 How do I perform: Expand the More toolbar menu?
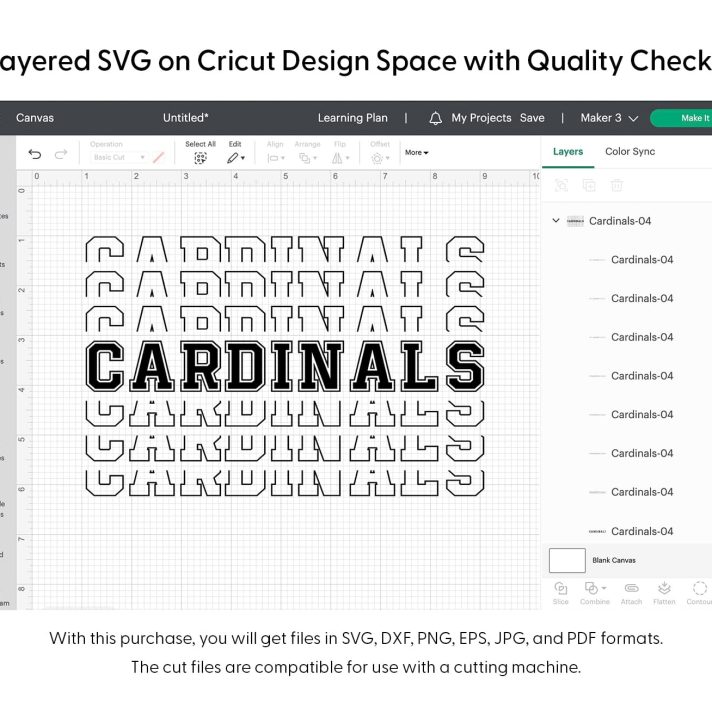pyautogui.click(x=416, y=153)
